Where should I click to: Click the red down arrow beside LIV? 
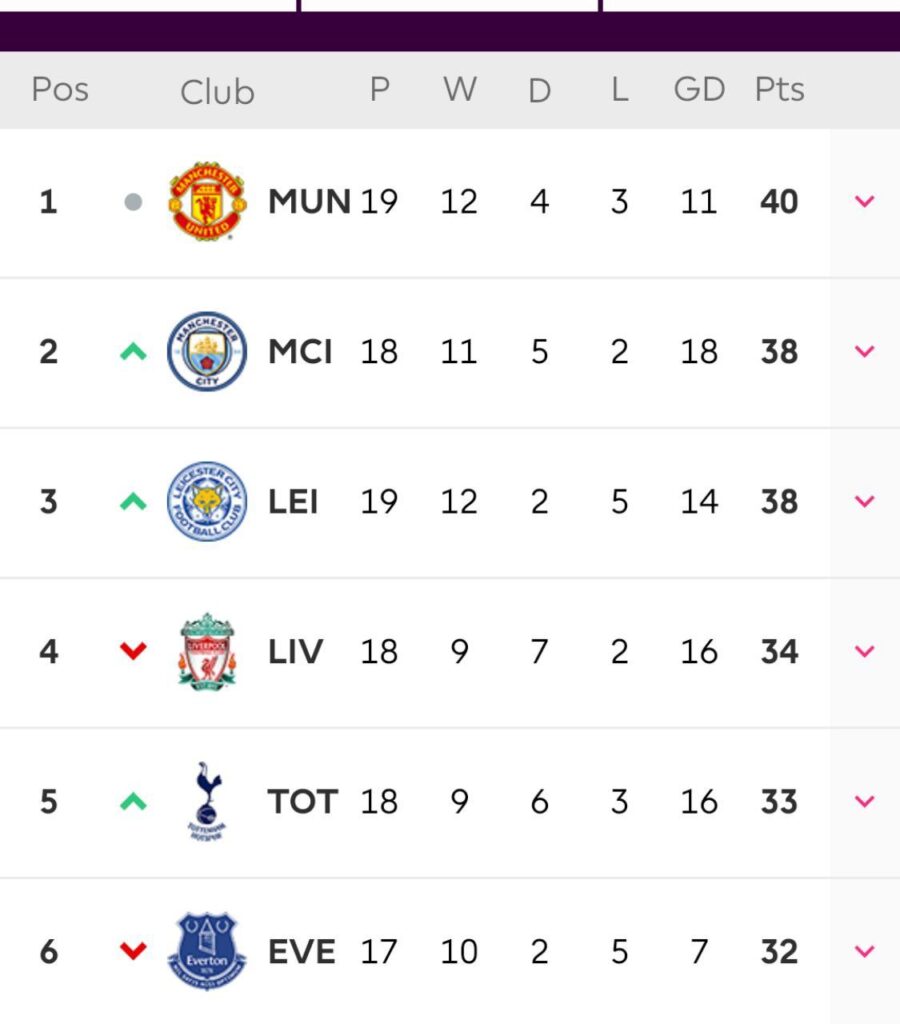(x=133, y=651)
